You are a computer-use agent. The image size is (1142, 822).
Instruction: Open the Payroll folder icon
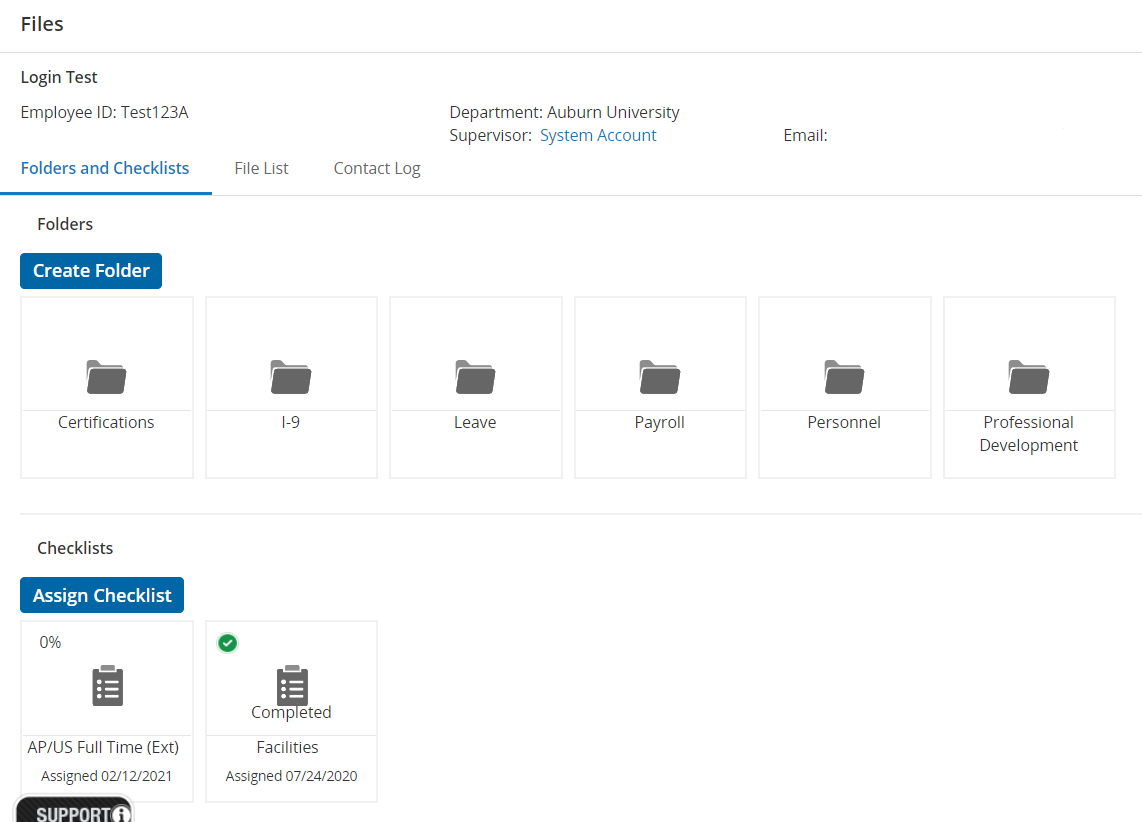tap(660, 377)
